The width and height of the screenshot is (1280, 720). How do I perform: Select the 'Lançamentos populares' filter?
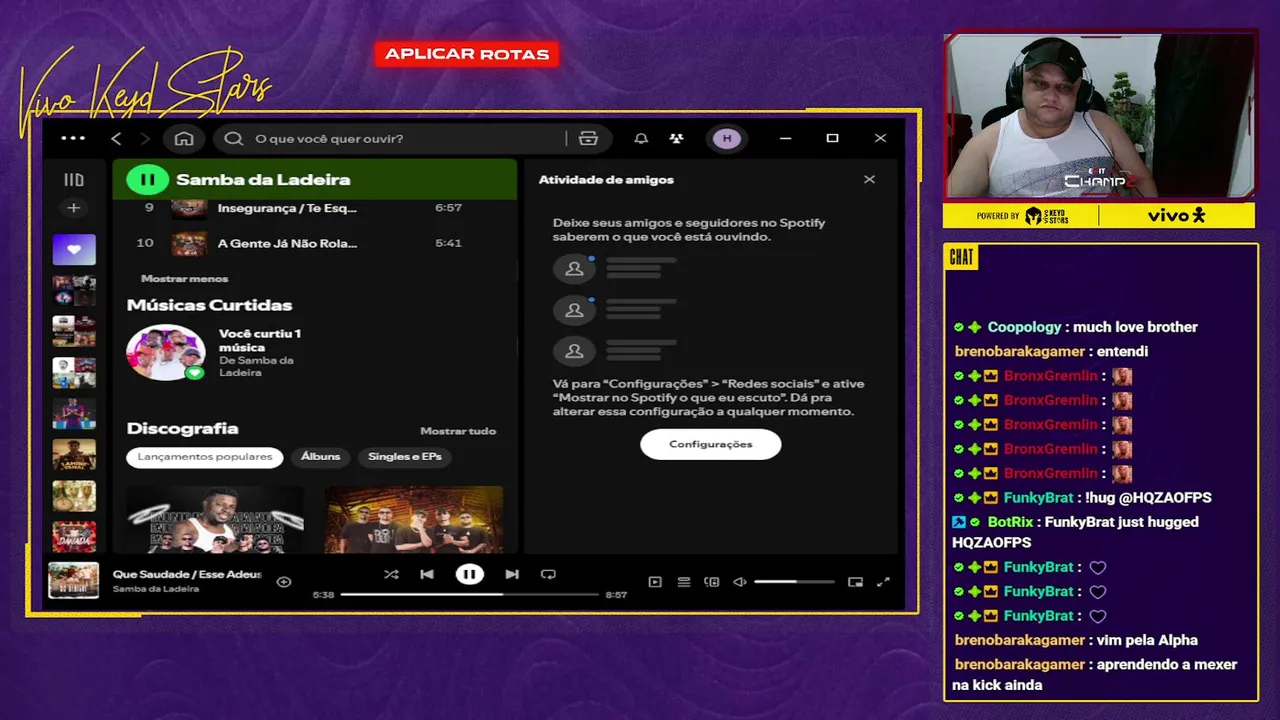[205, 457]
